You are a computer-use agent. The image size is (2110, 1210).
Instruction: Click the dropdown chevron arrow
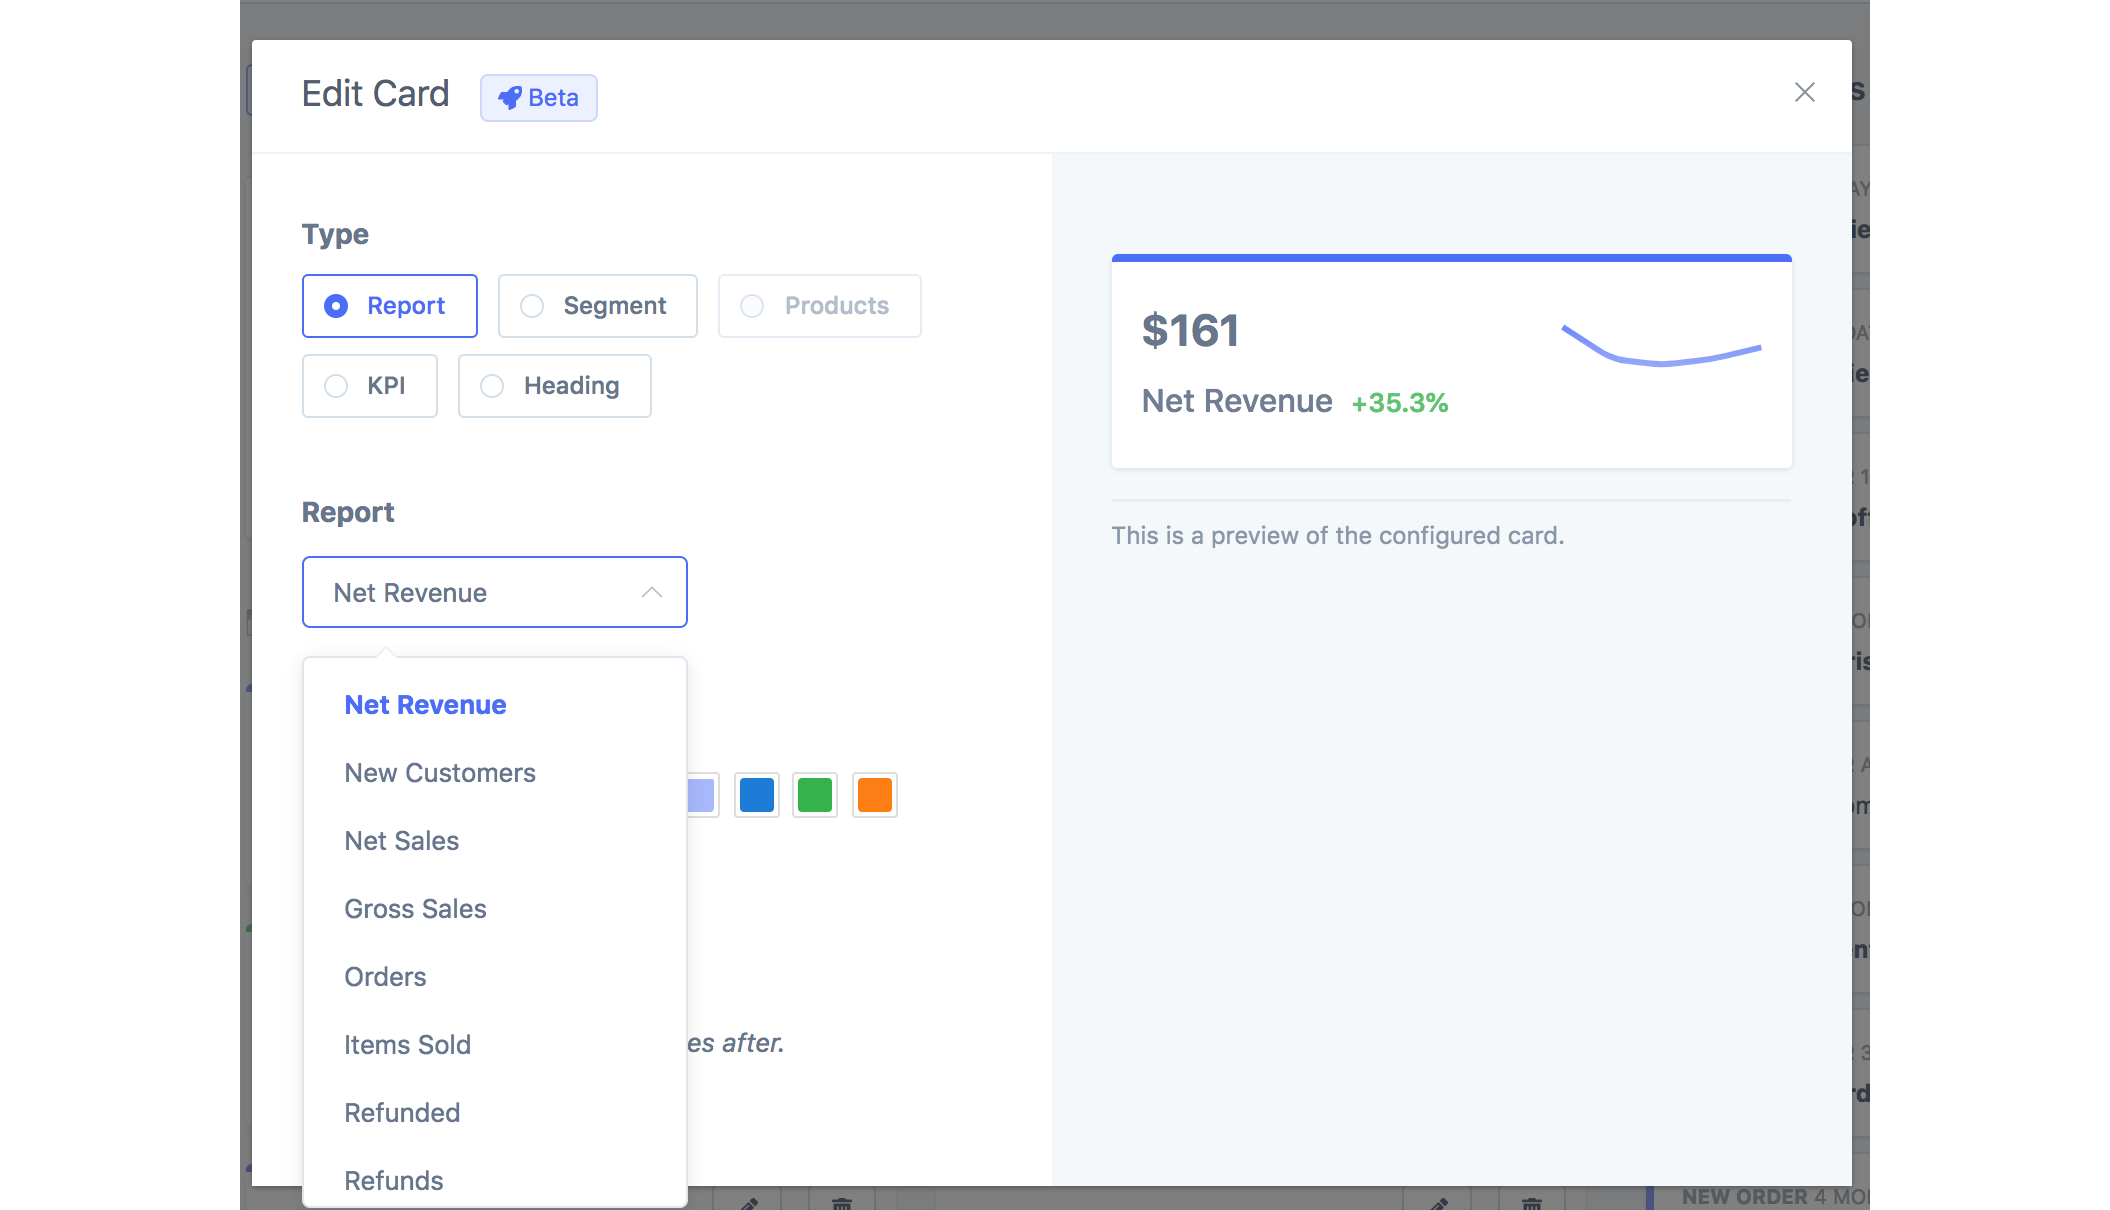[x=652, y=592]
